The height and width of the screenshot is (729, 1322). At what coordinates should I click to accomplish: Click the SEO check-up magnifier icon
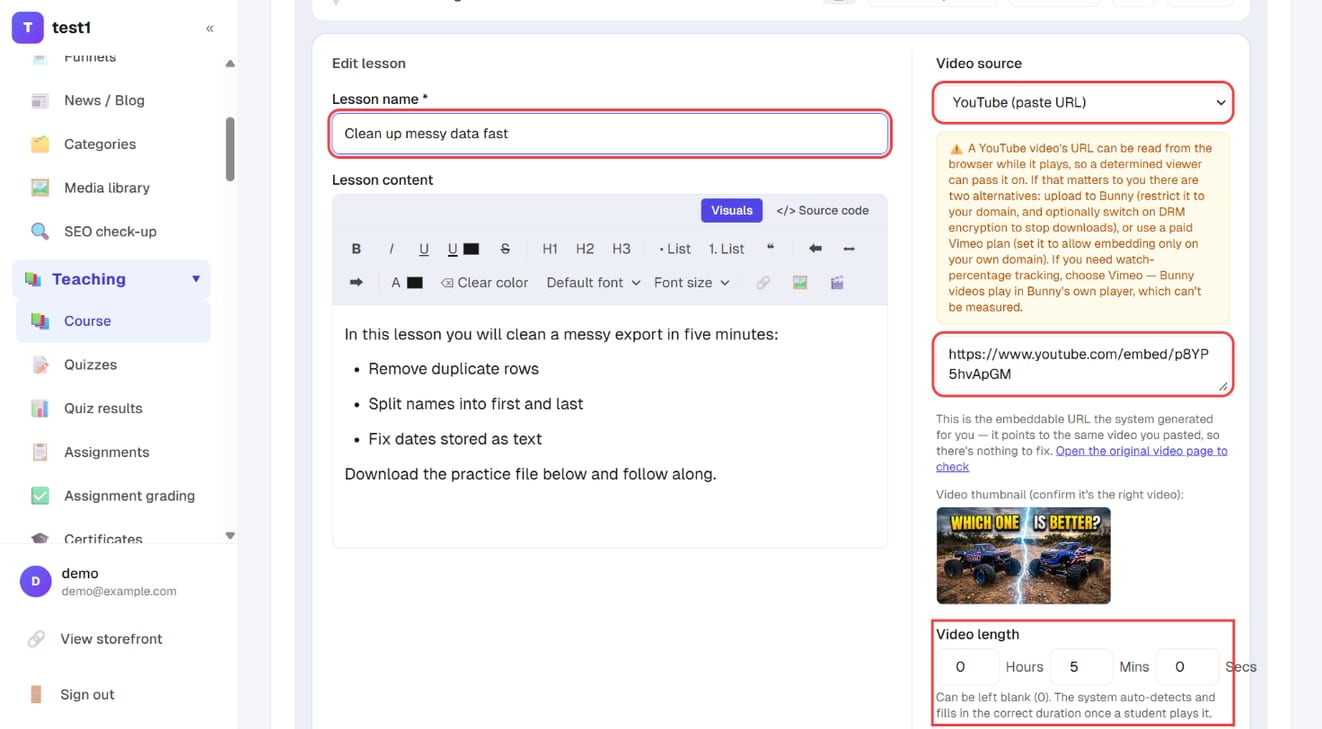[40, 231]
